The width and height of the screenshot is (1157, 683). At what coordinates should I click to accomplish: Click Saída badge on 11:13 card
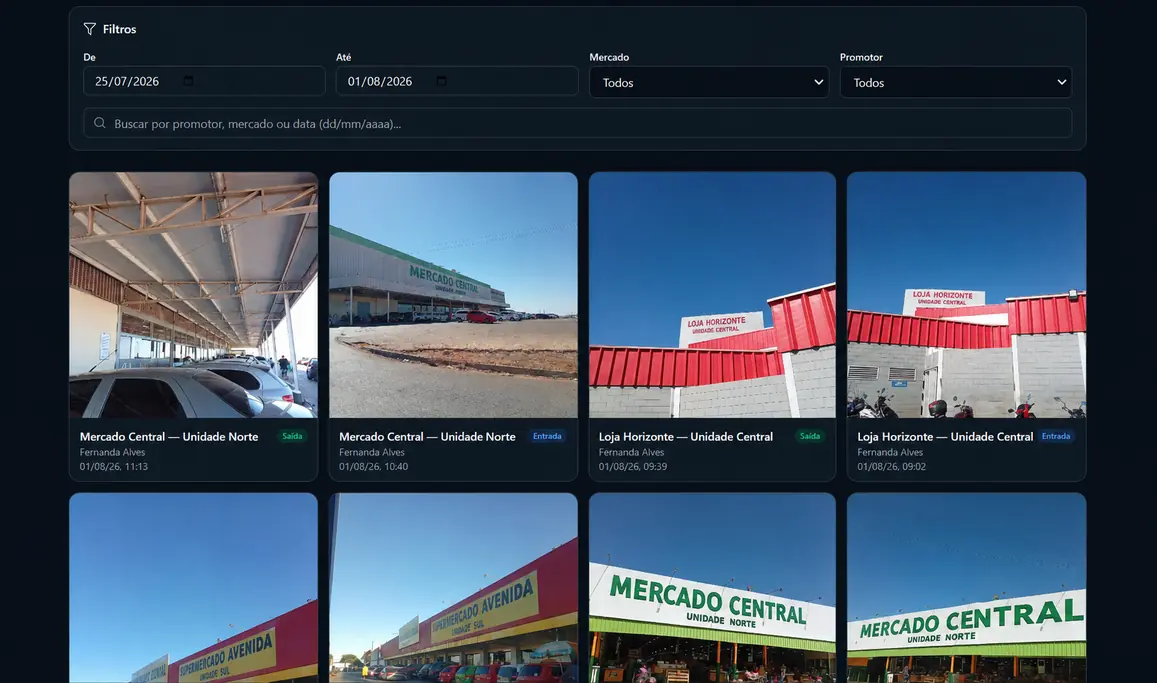click(x=292, y=436)
